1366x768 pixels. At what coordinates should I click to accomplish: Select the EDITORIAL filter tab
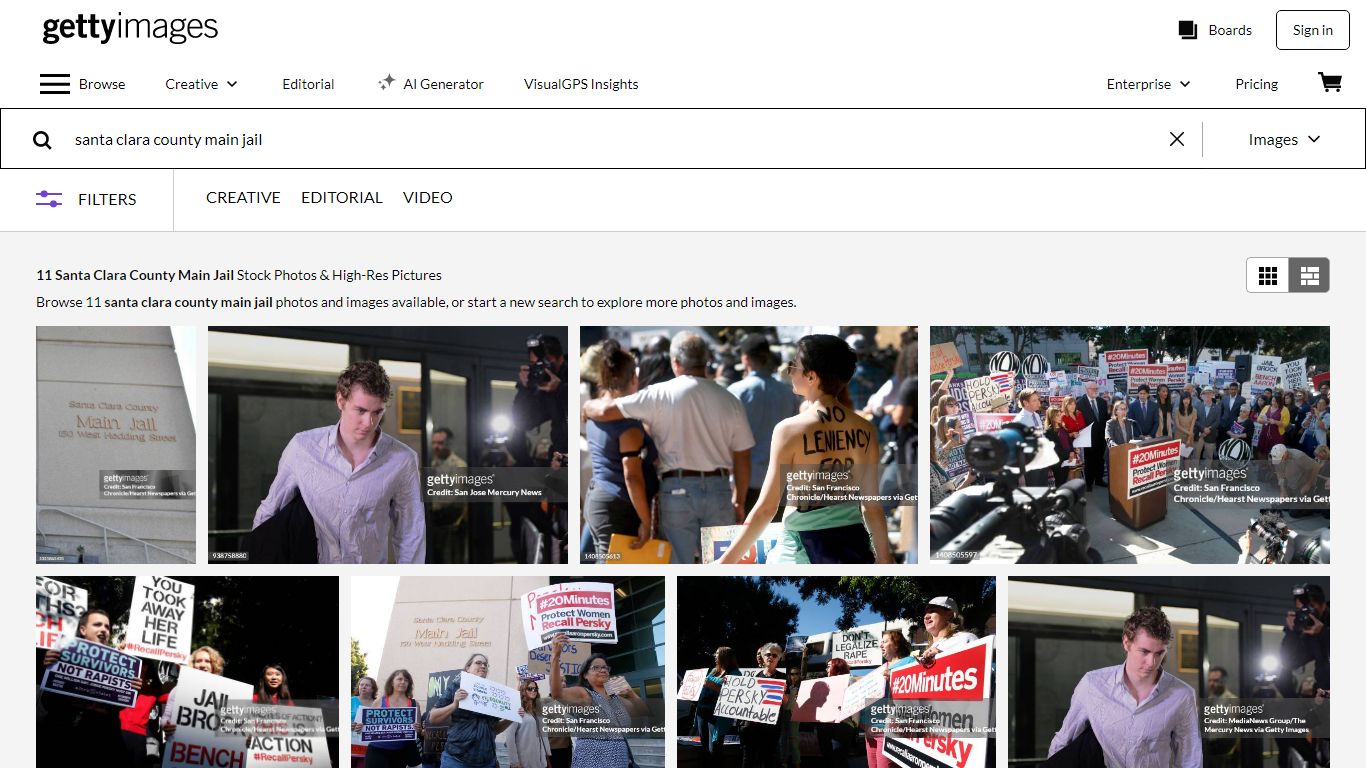(342, 198)
